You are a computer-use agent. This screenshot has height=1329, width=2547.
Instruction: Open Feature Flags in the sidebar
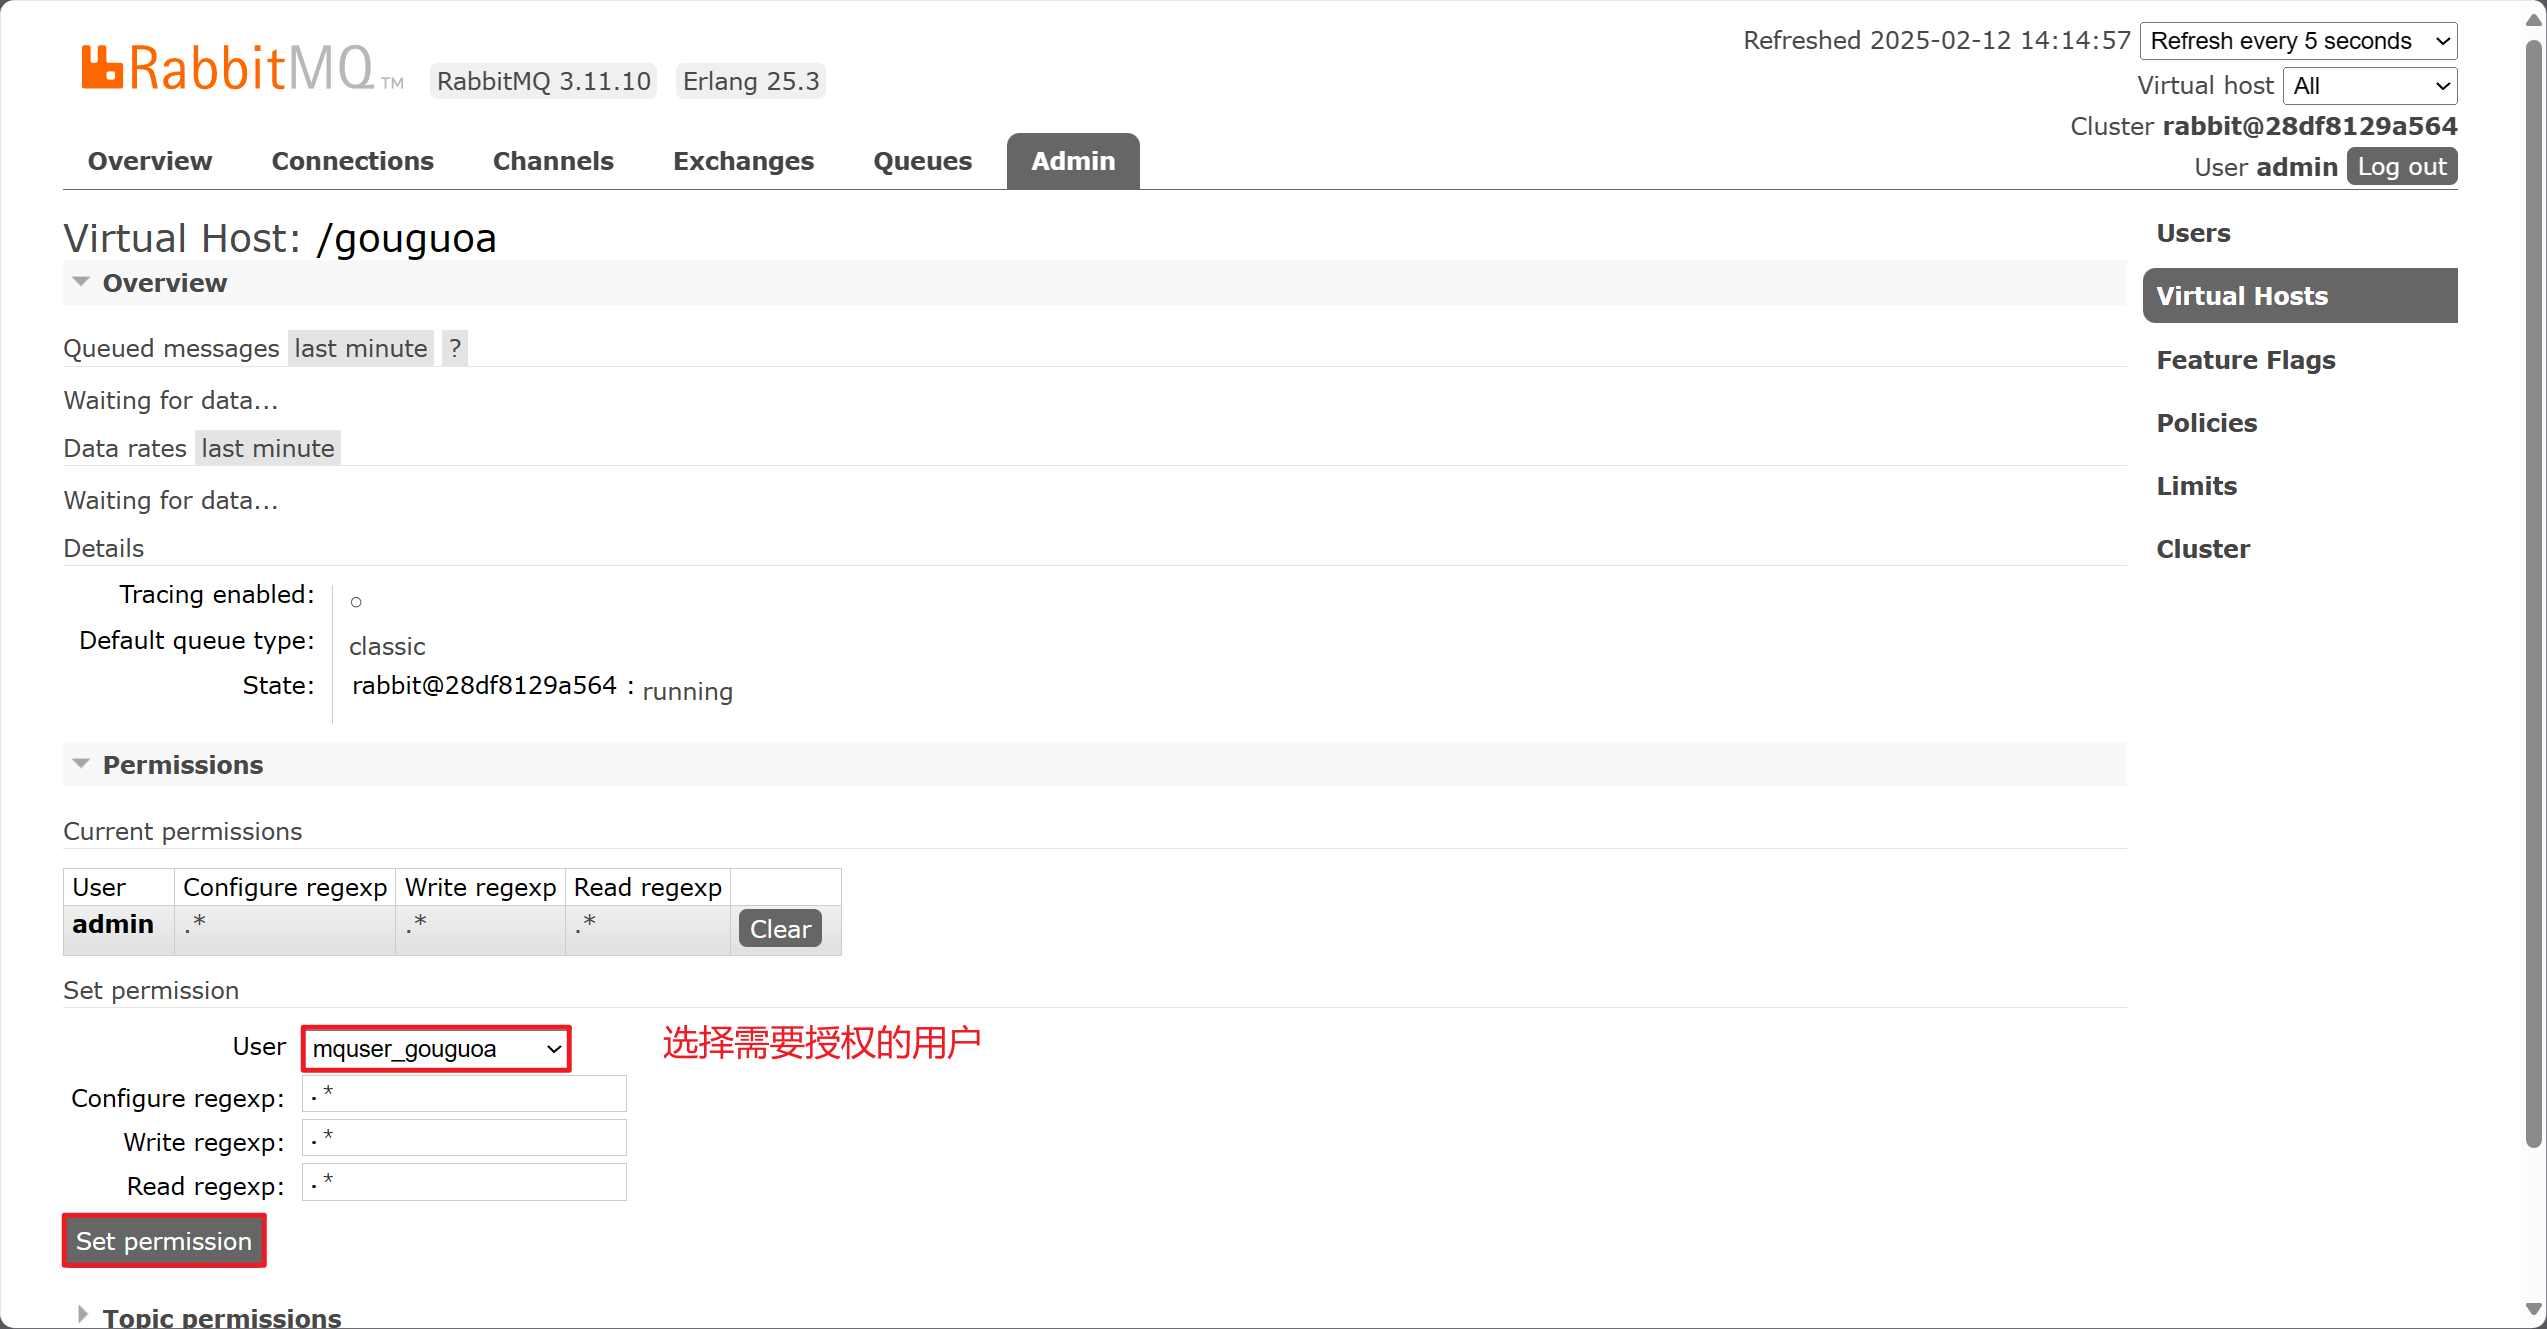[2245, 360]
